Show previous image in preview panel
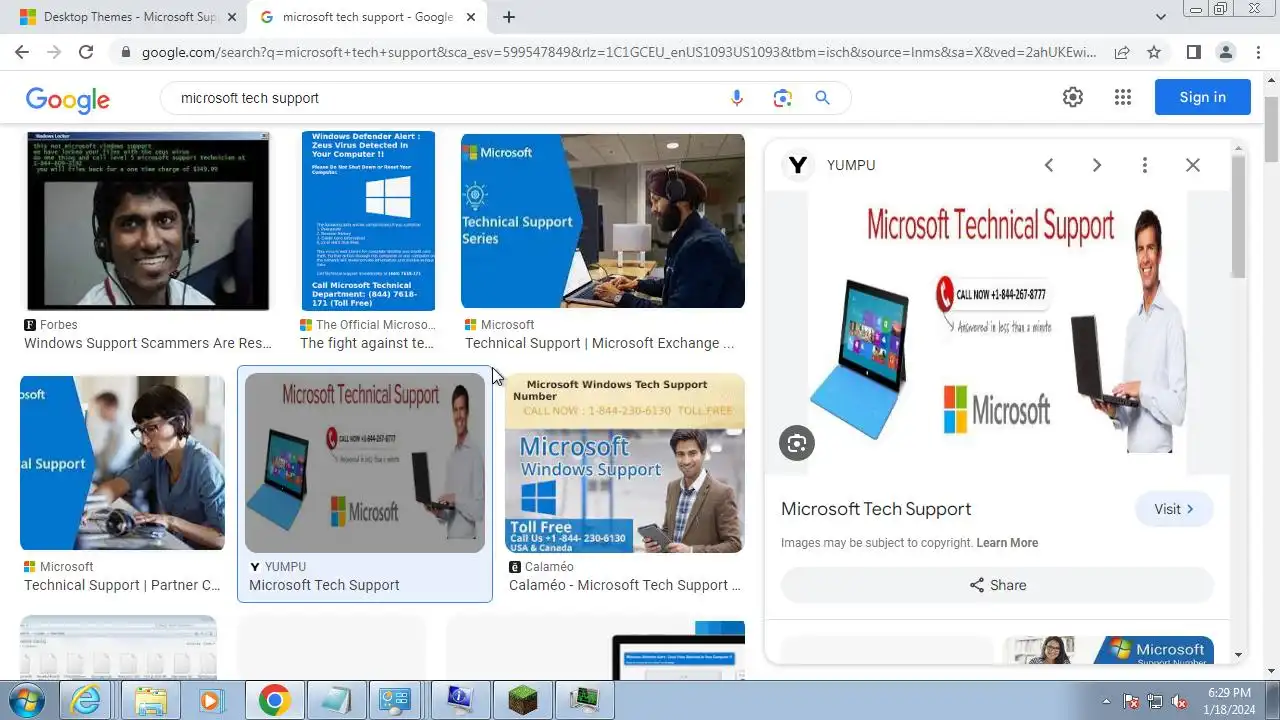The width and height of the screenshot is (1280, 720). tap(1049, 165)
